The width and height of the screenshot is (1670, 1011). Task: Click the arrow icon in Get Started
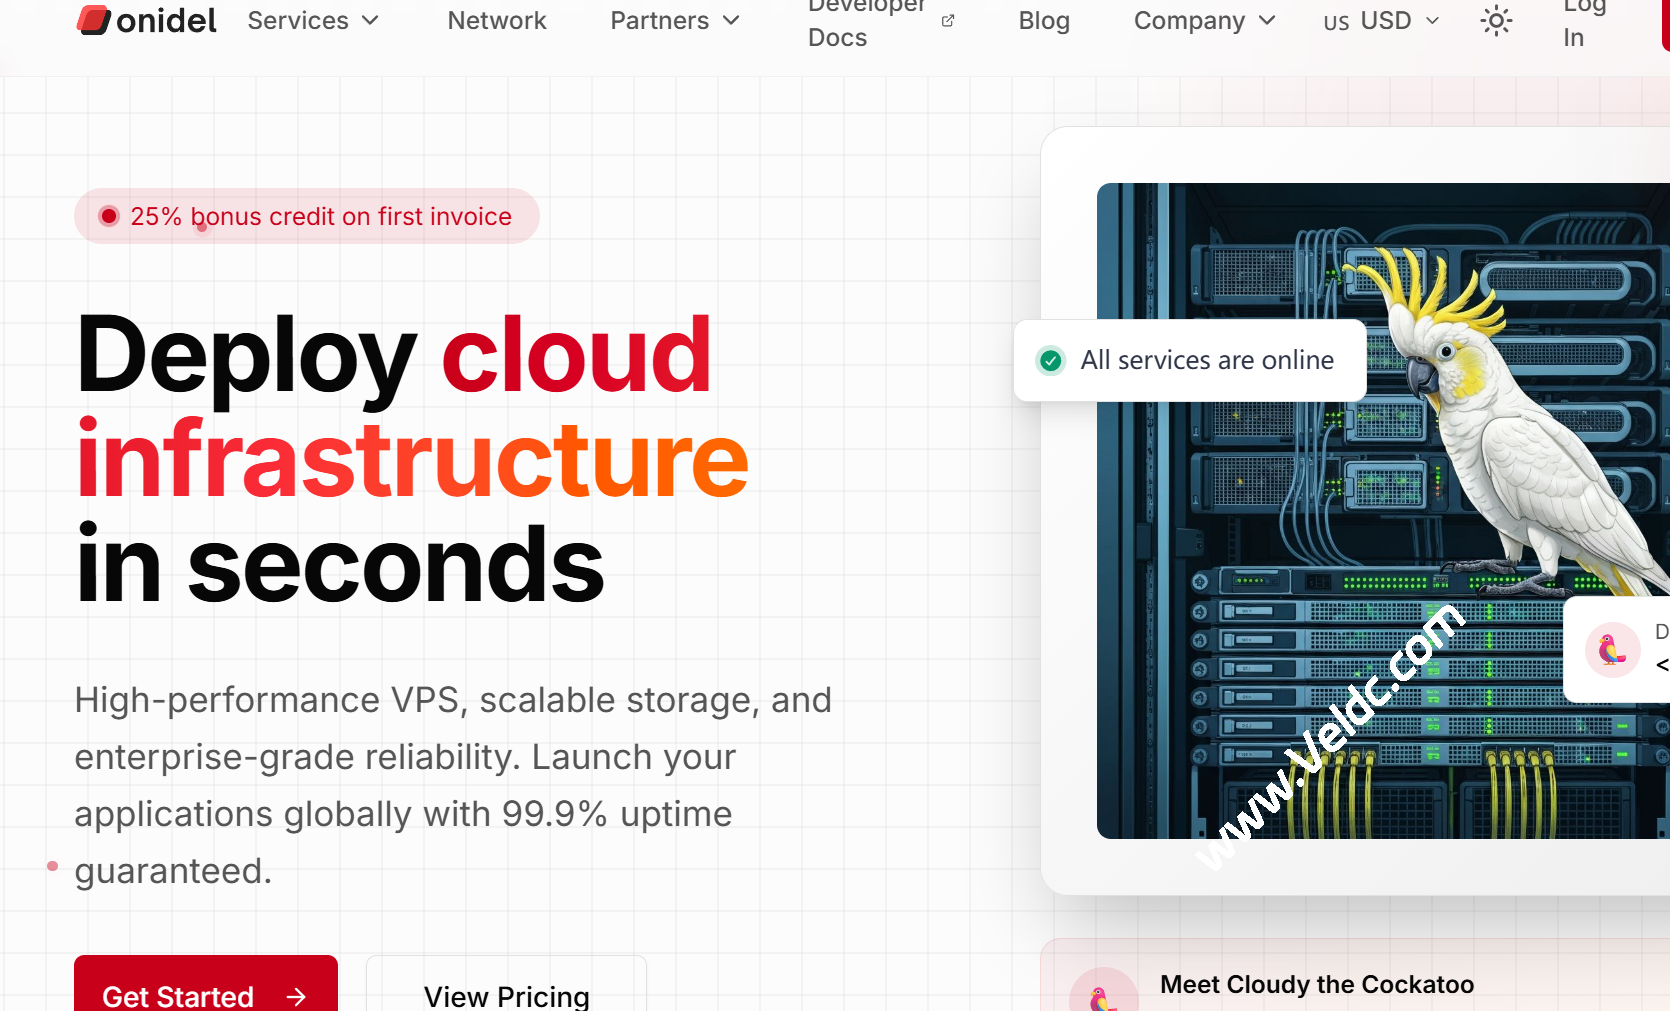point(296,996)
